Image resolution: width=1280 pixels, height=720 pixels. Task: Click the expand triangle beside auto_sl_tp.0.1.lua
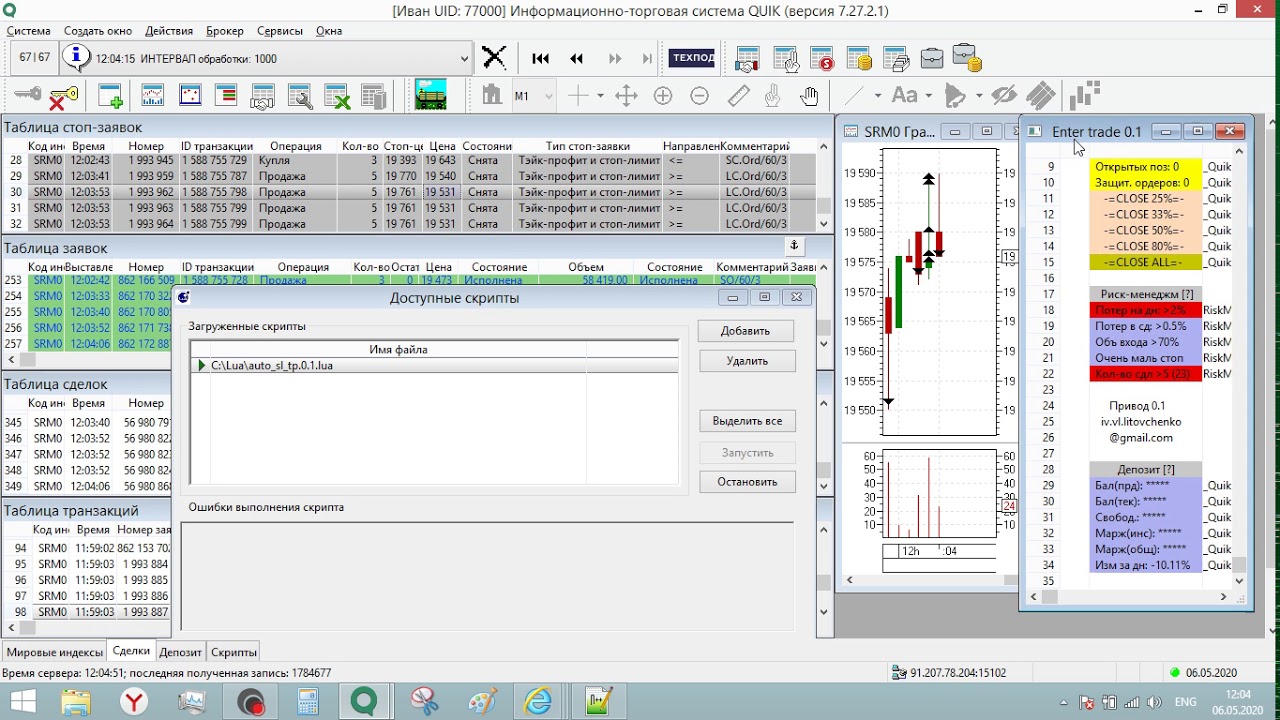point(201,366)
